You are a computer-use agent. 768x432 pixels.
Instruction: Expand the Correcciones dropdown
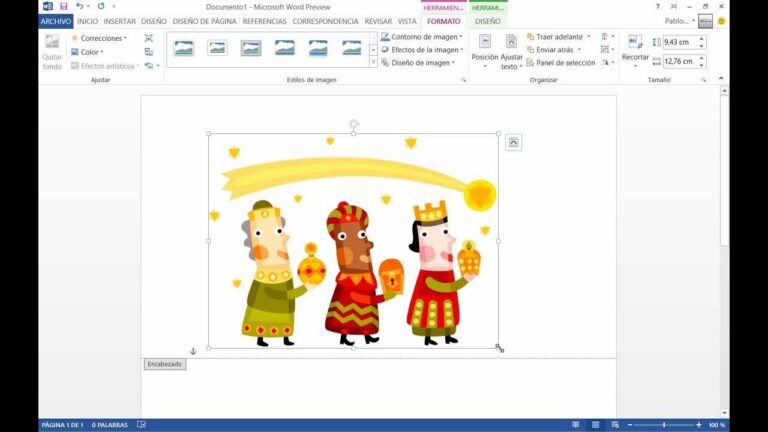coord(99,38)
